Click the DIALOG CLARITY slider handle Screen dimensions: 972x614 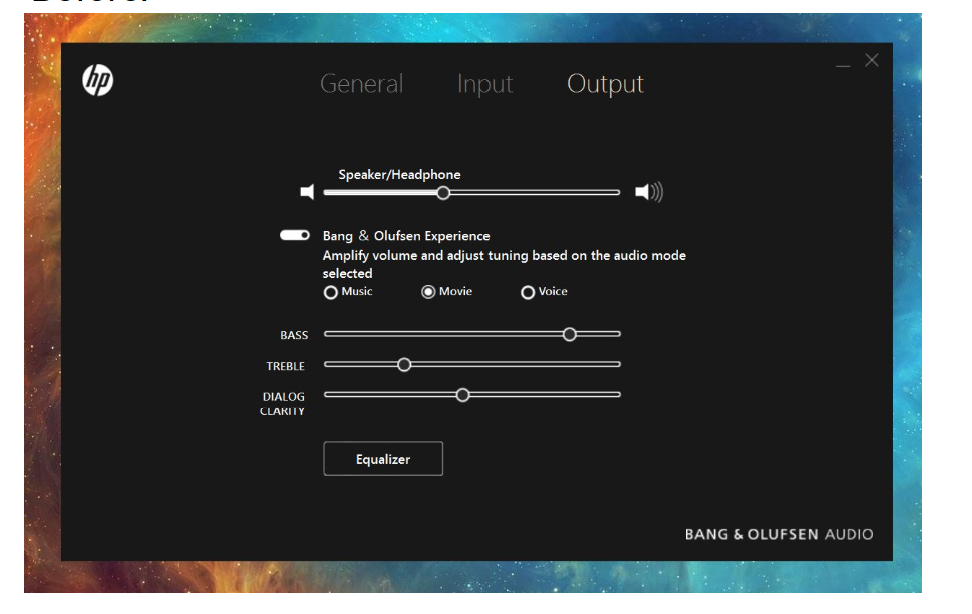point(462,395)
